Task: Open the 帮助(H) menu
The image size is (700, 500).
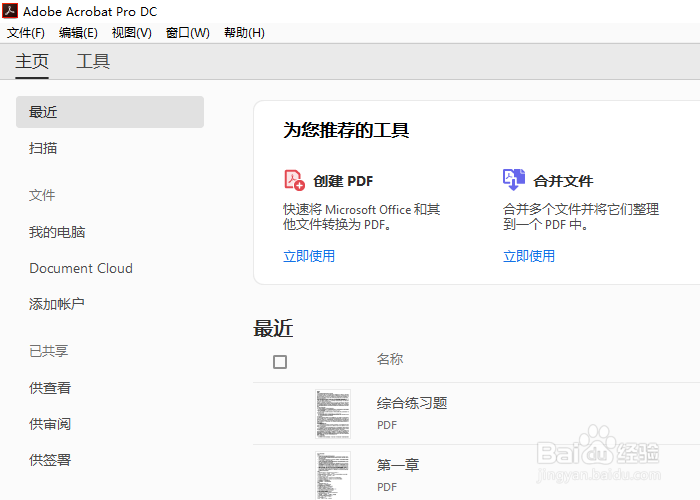Action: pyautogui.click(x=244, y=33)
